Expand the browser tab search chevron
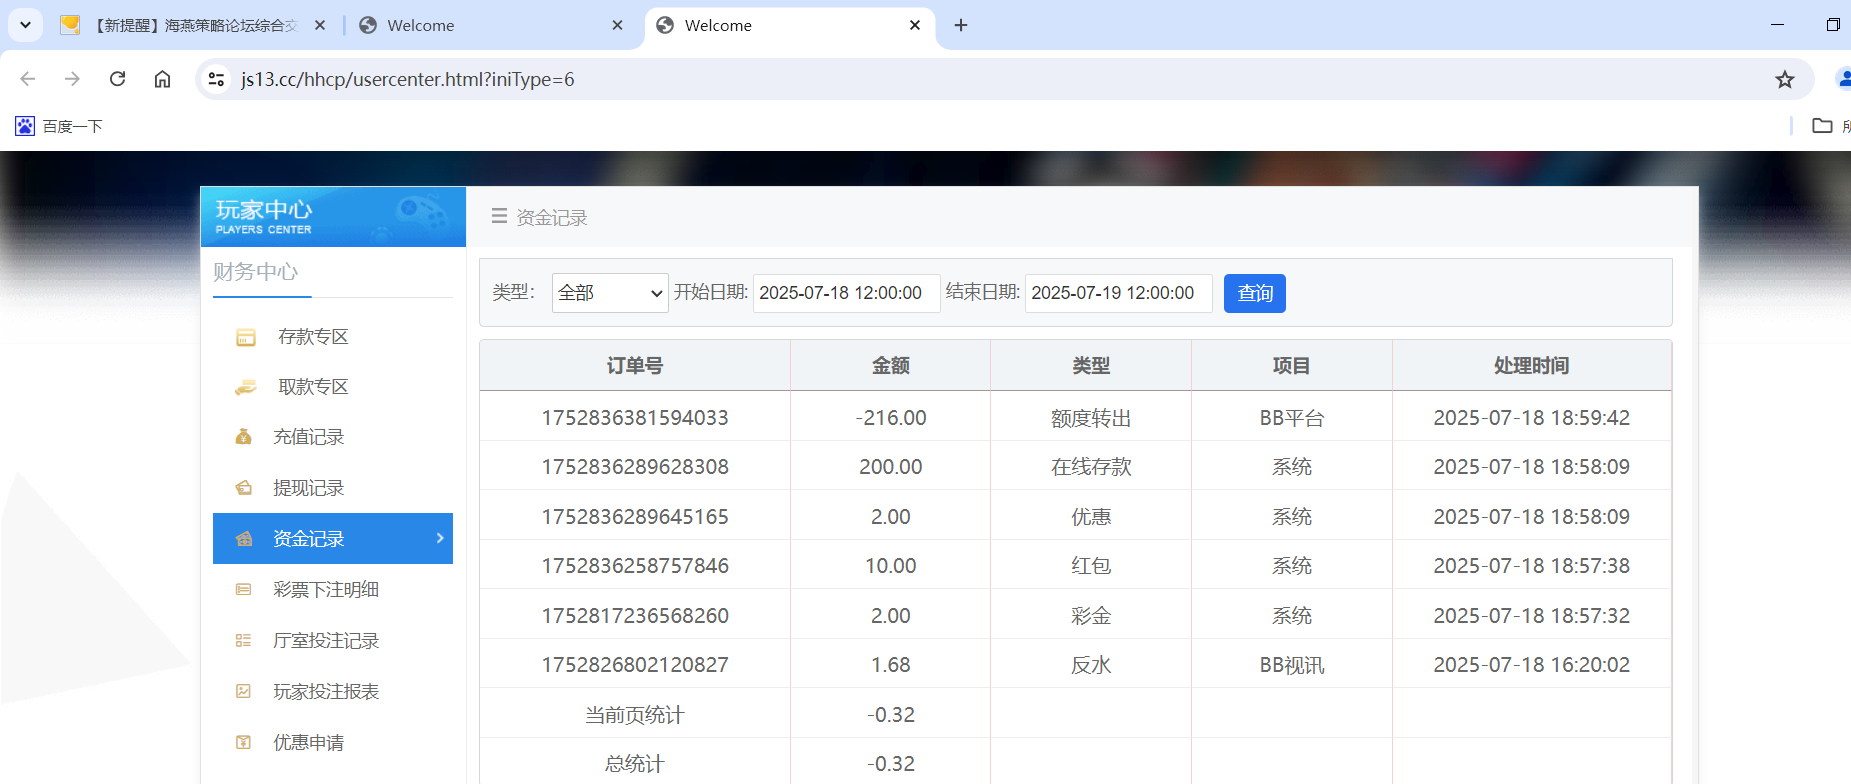The width and height of the screenshot is (1851, 784). point(25,25)
